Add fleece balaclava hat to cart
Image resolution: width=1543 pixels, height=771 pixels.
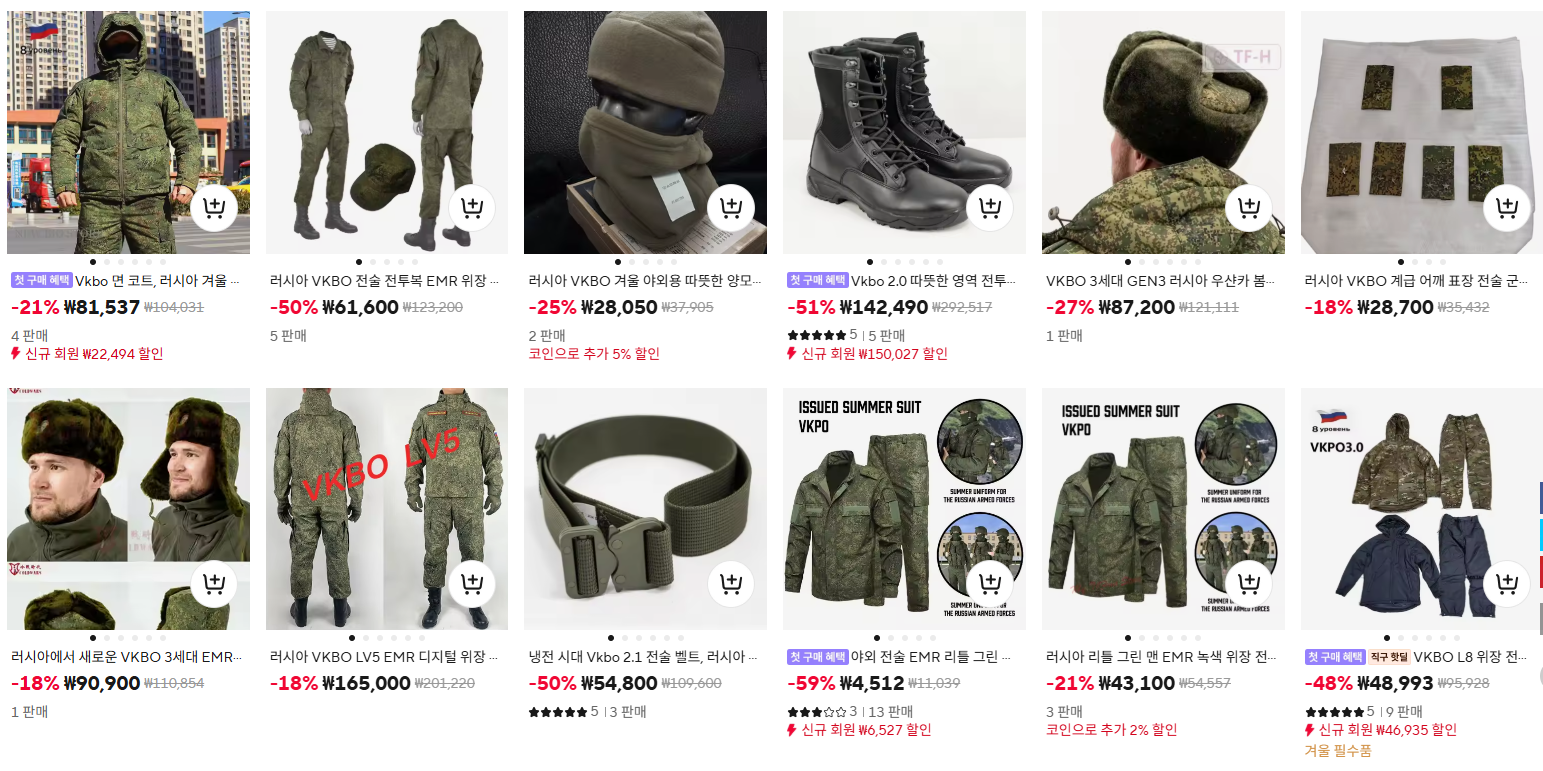point(731,208)
